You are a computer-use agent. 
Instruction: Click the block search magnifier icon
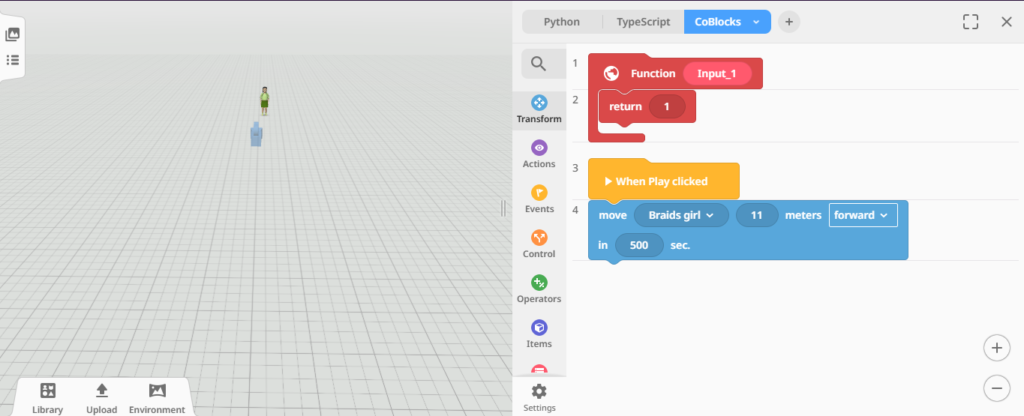538,63
